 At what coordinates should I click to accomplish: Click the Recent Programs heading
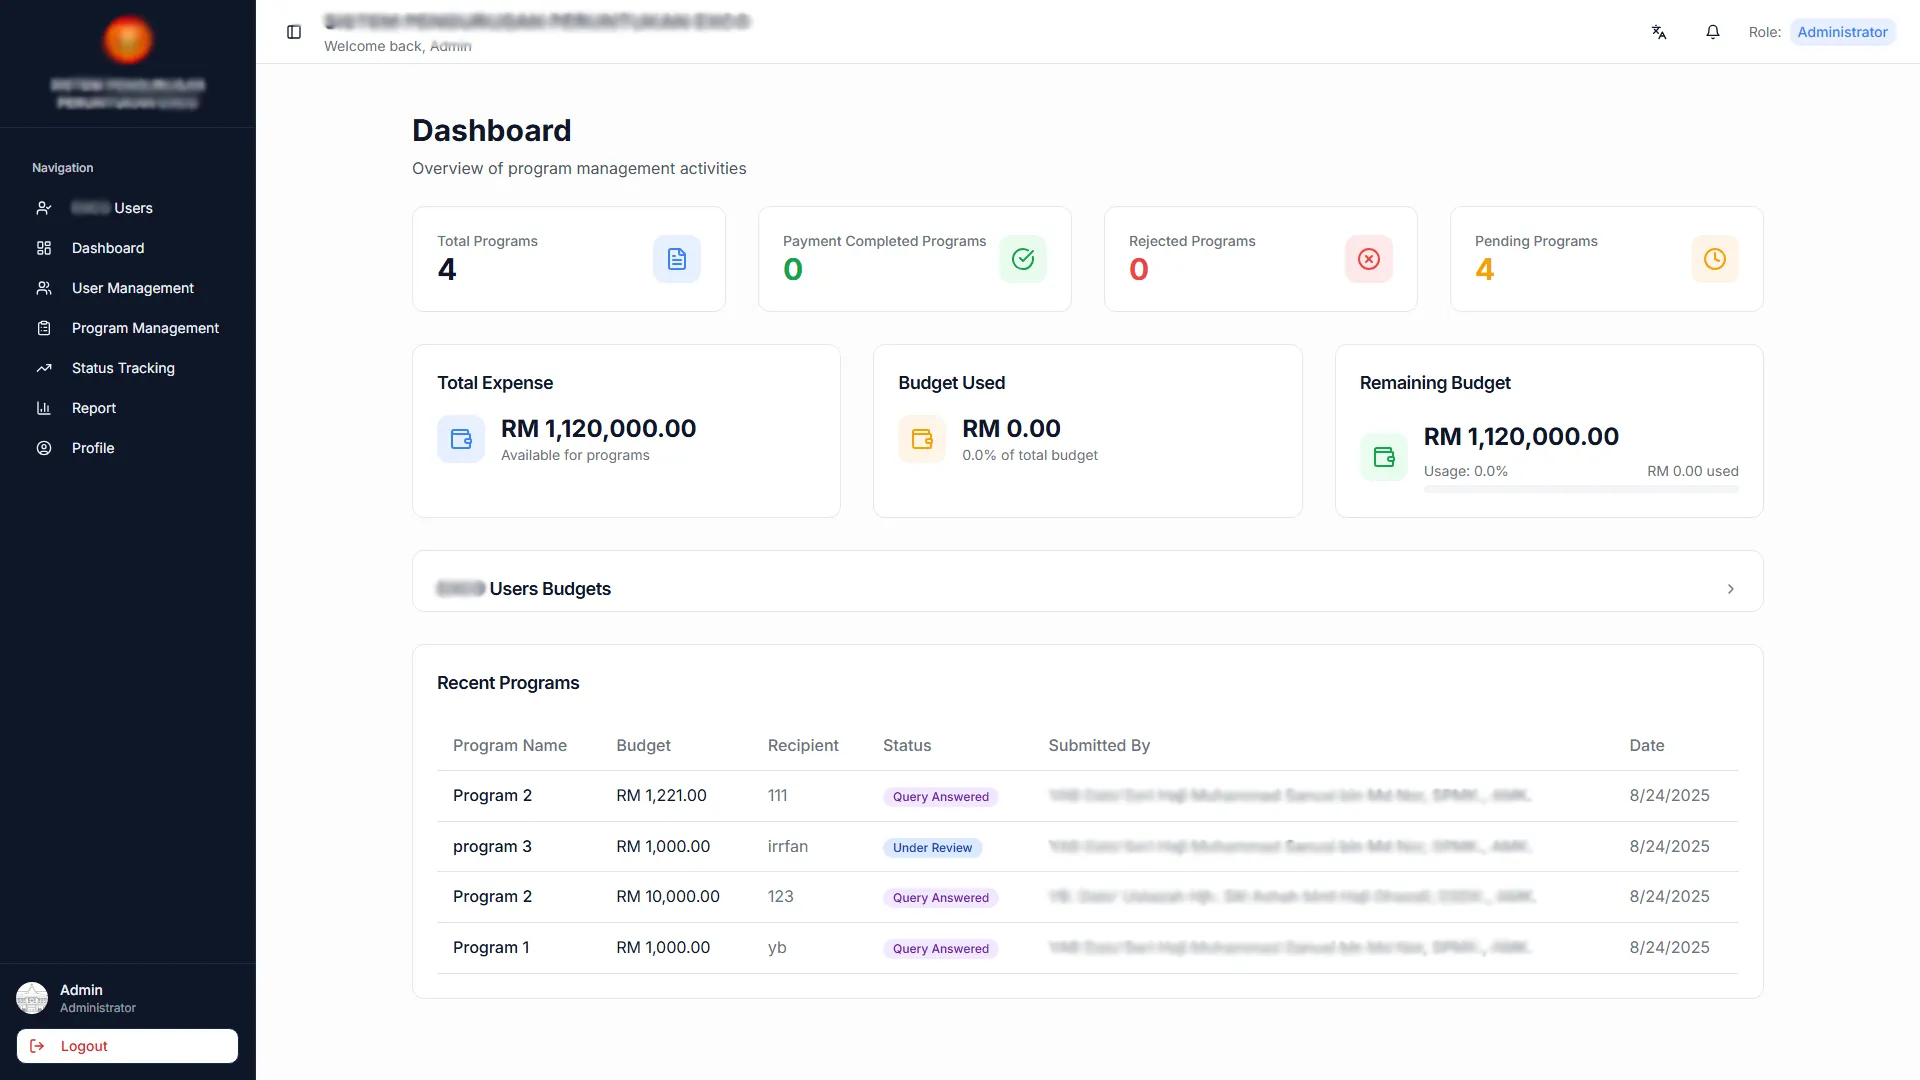pos(508,683)
